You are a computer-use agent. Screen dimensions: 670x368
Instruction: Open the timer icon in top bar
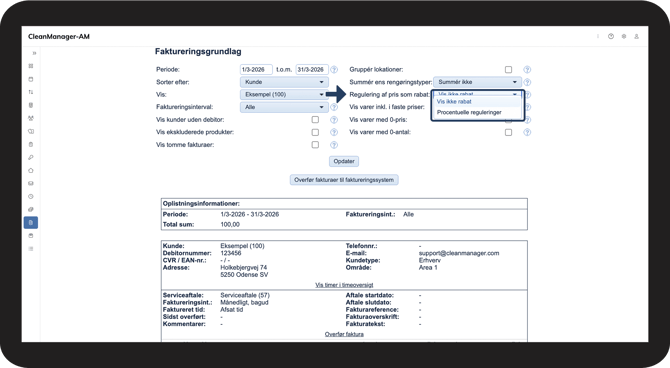[x=611, y=36]
